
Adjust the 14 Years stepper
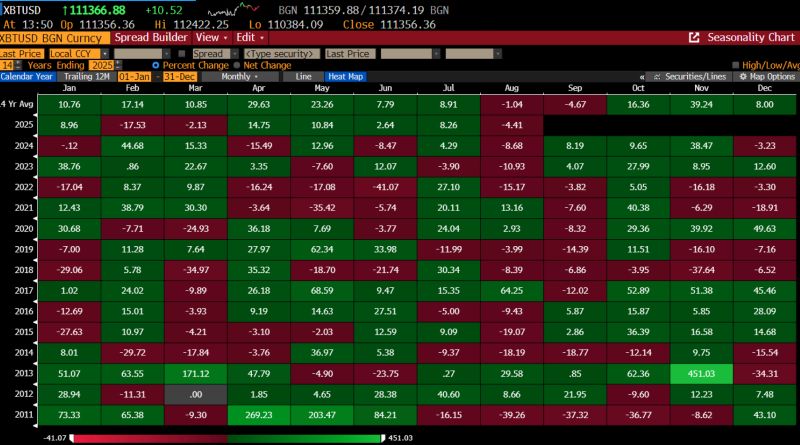click(x=18, y=65)
